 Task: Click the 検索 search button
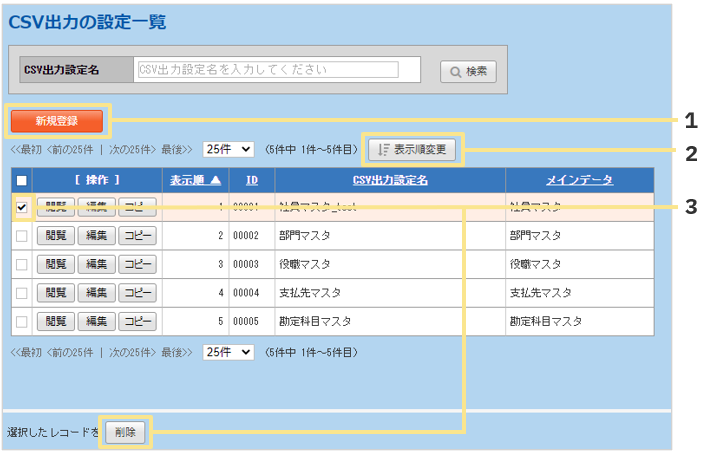(468, 71)
